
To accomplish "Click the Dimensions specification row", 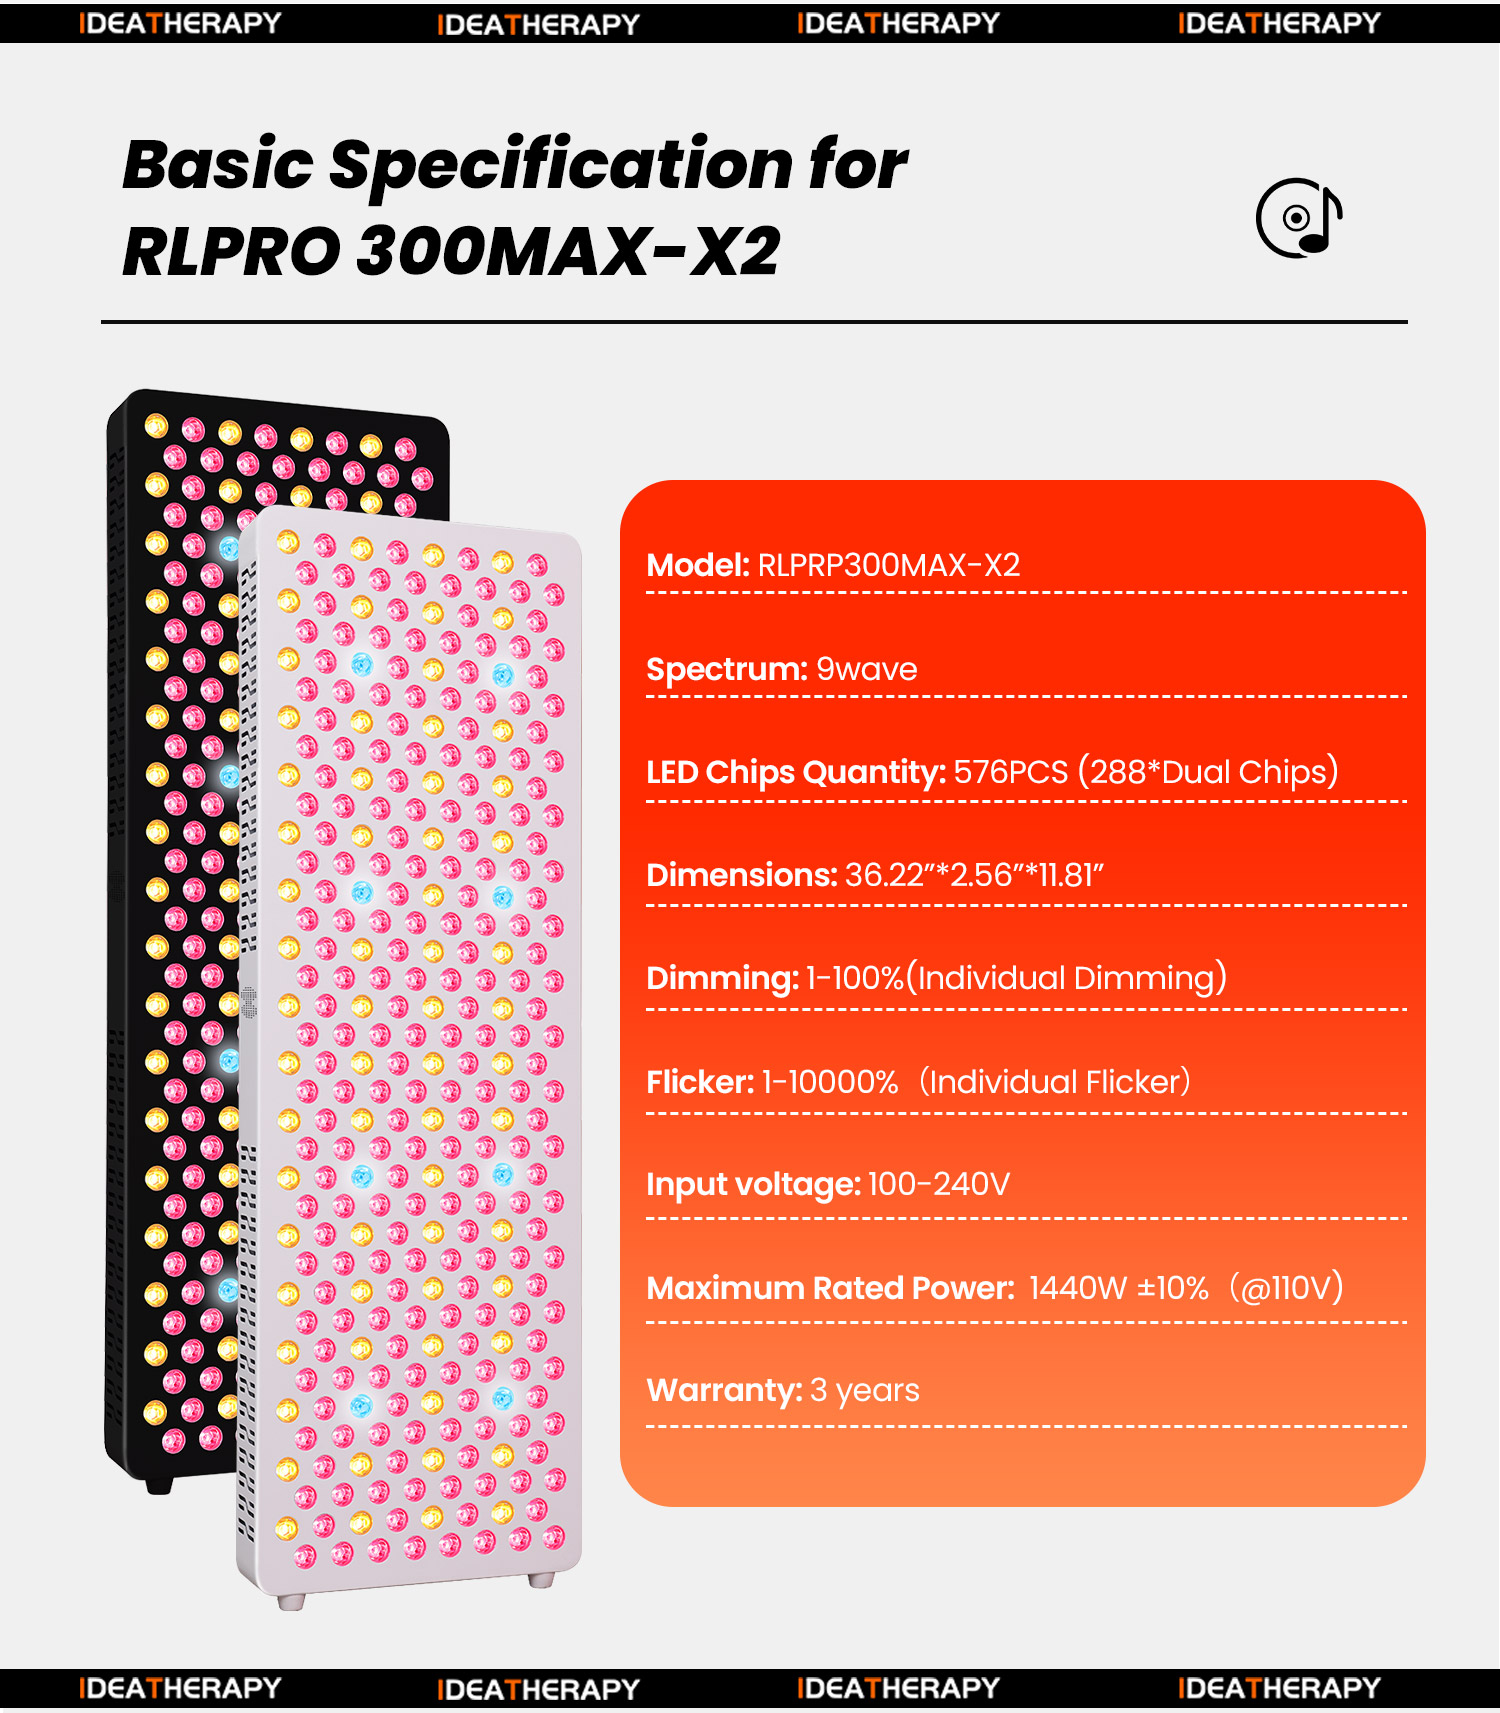I will (x=874, y=875).
